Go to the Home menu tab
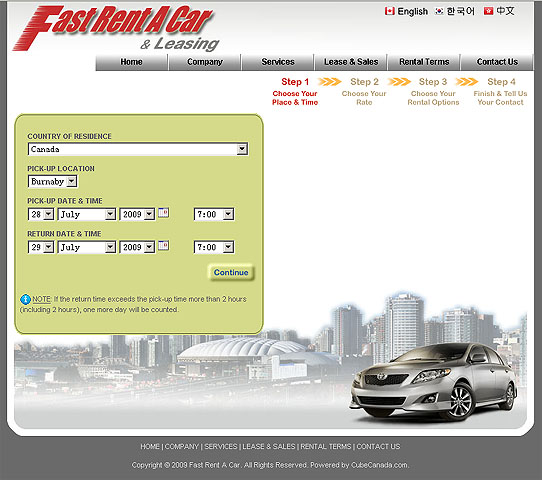This screenshot has width=542, height=480. (131, 62)
